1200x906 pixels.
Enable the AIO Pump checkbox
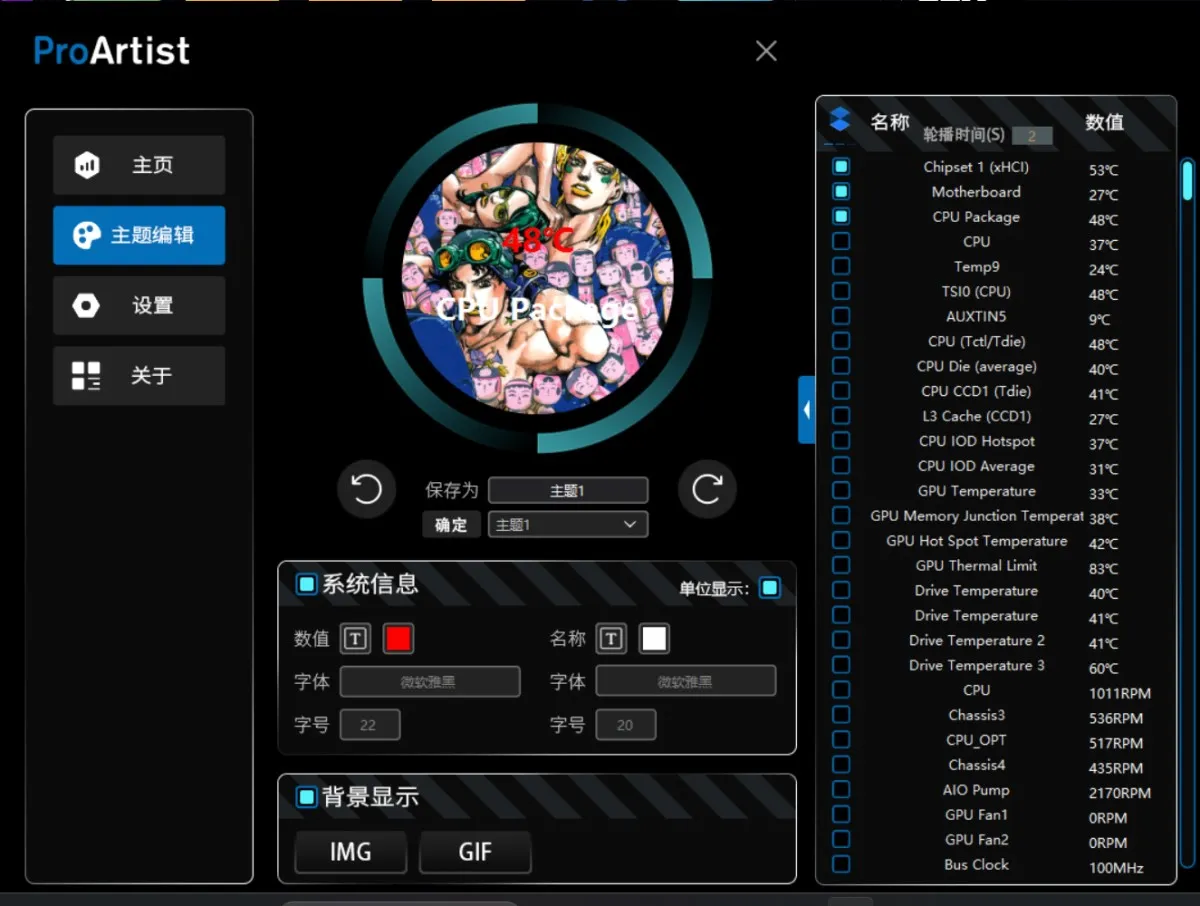point(841,789)
